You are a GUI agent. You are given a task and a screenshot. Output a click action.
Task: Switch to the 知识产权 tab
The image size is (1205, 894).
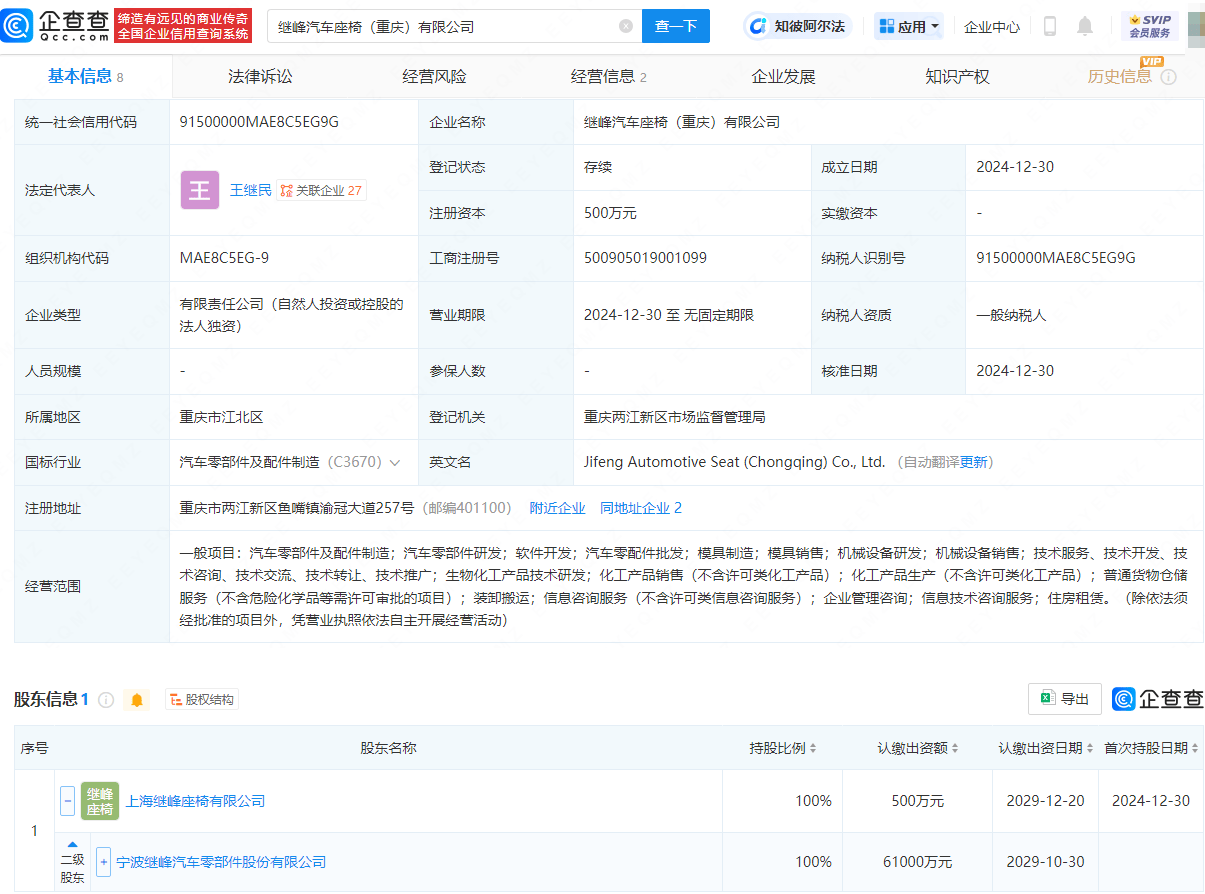click(x=957, y=77)
